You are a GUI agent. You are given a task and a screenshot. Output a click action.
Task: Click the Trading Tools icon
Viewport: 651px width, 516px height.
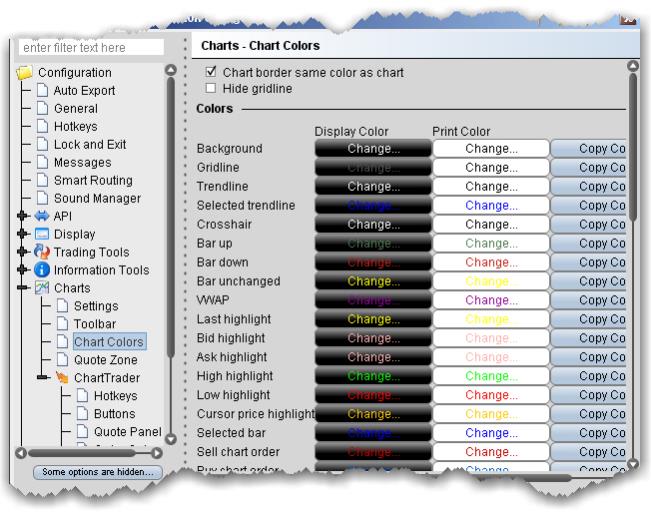click(x=42, y=252)
